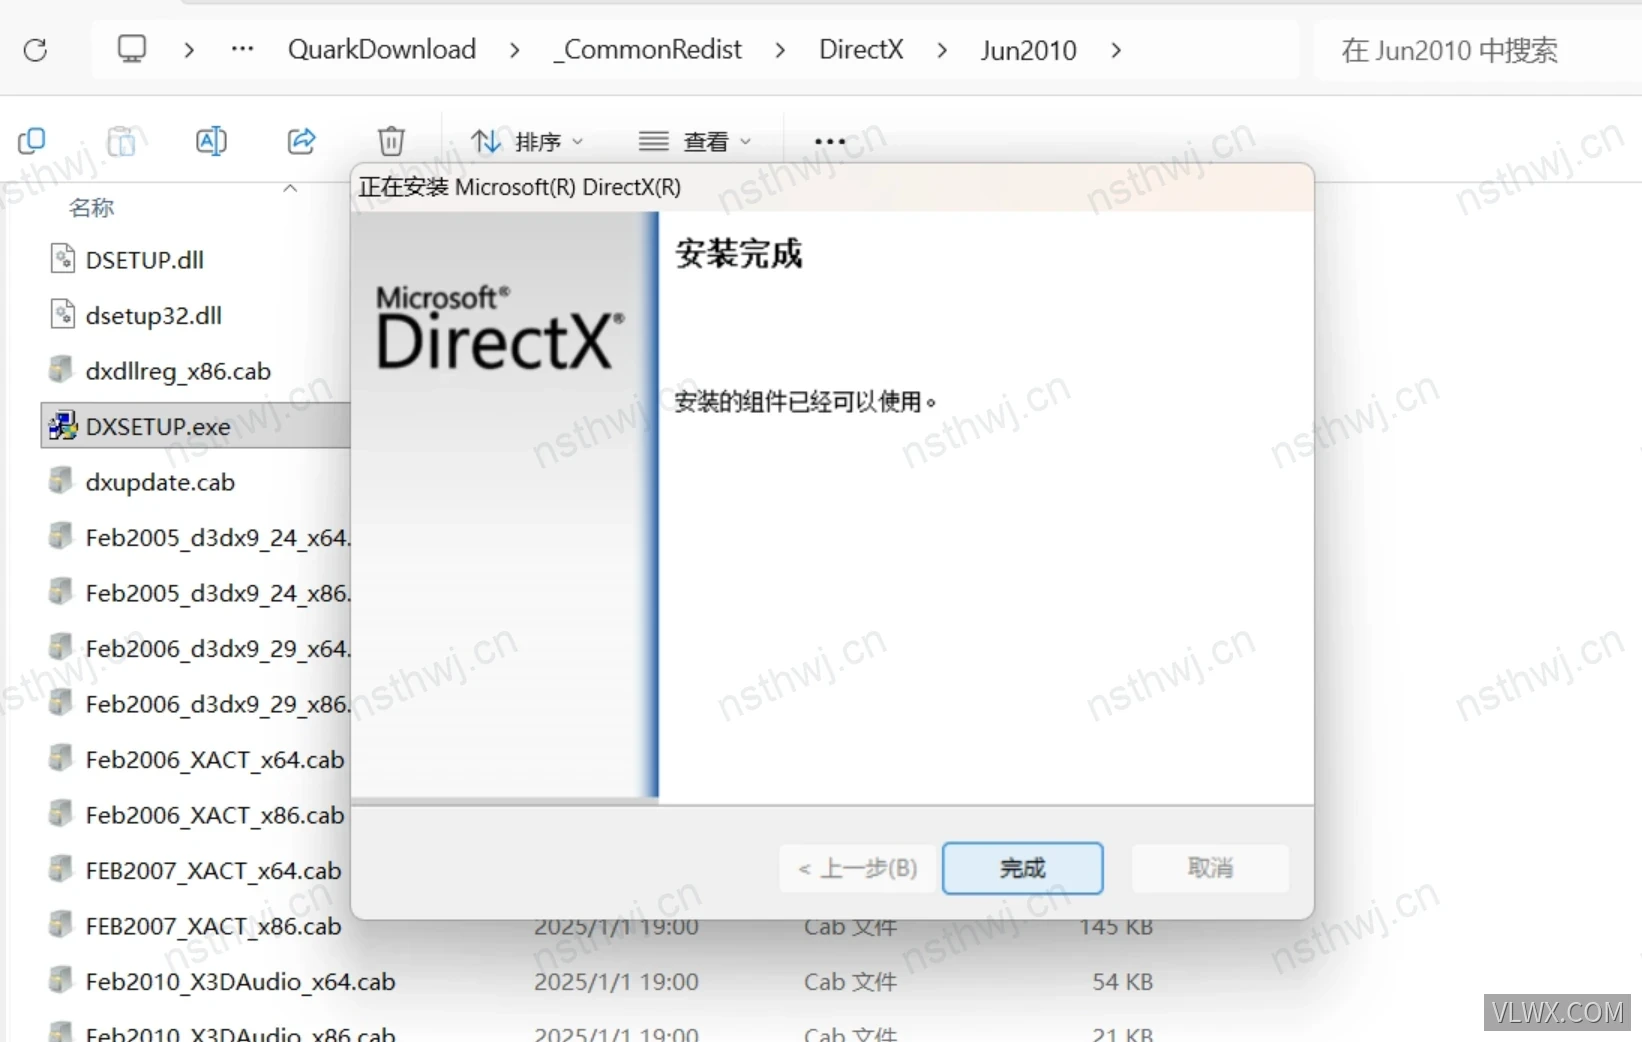Navigate to _CommonRedist breadcrumb folder

(648, 49)
